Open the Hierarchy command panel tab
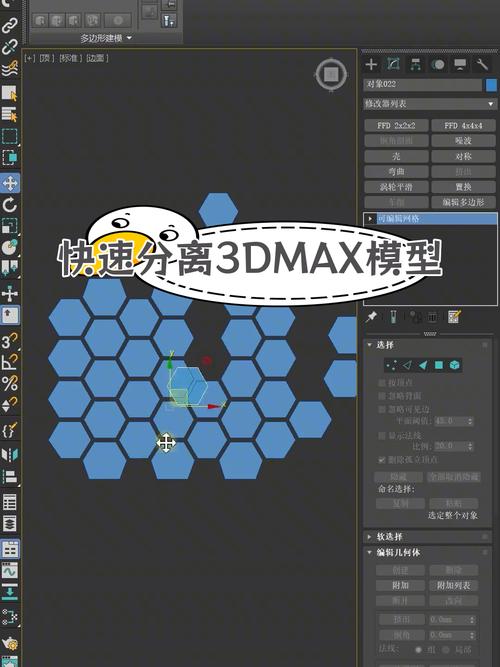500x667 pixels. (415, 64)
